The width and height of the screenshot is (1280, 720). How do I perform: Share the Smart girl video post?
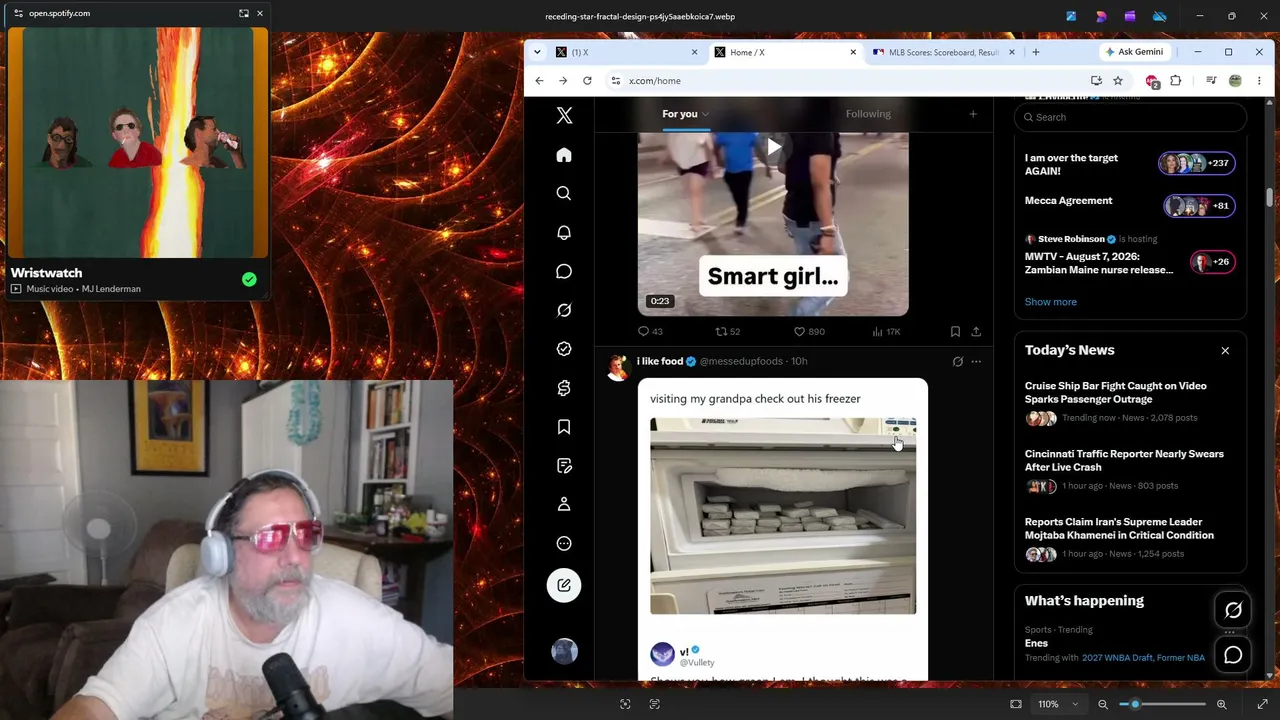point(976,331)
